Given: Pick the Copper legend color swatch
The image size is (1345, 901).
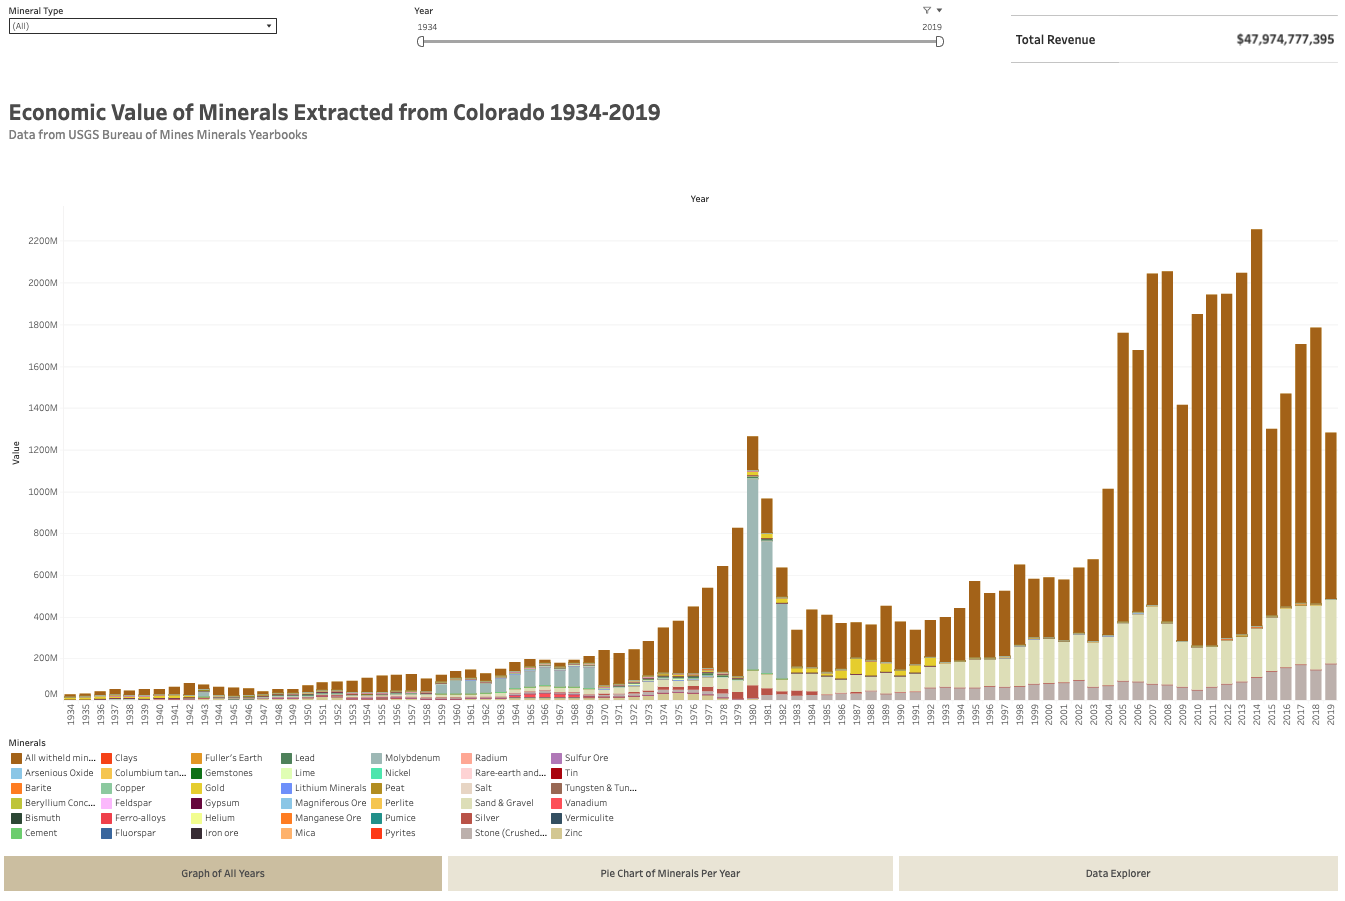Looking at the screenshot, I should [x=106, y=788].
